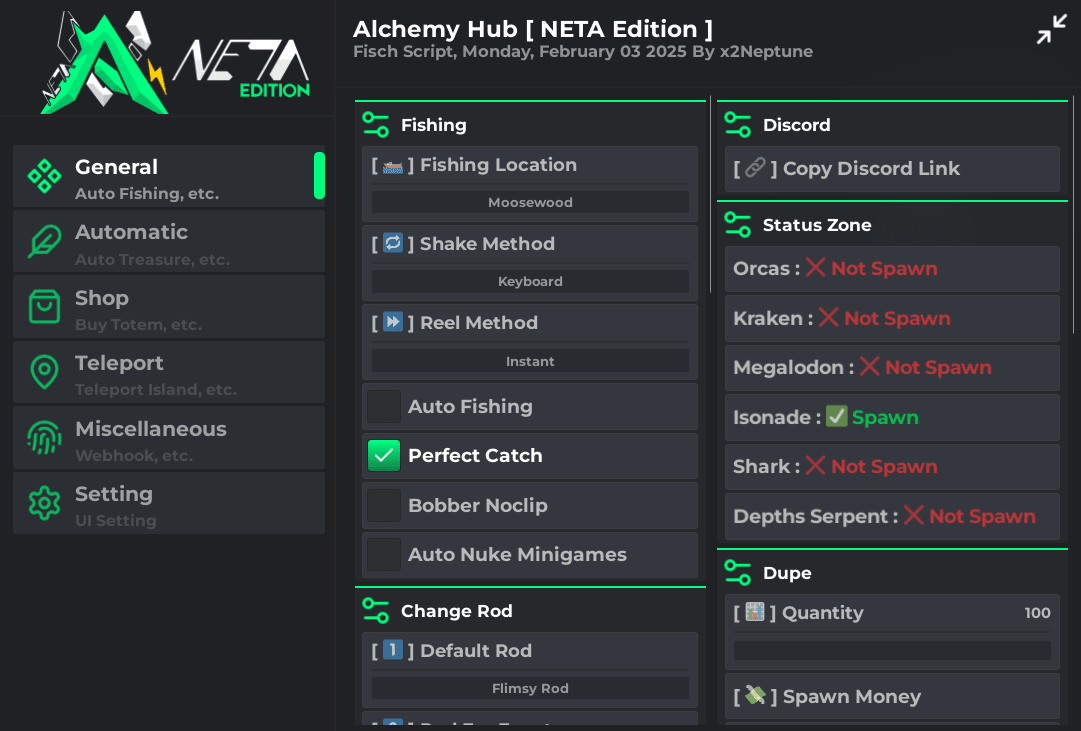The height and width of the screenshot is (731, 1081).
Task: Uncheck the Perfect Catch checkbox
Action: coord(384,456)
